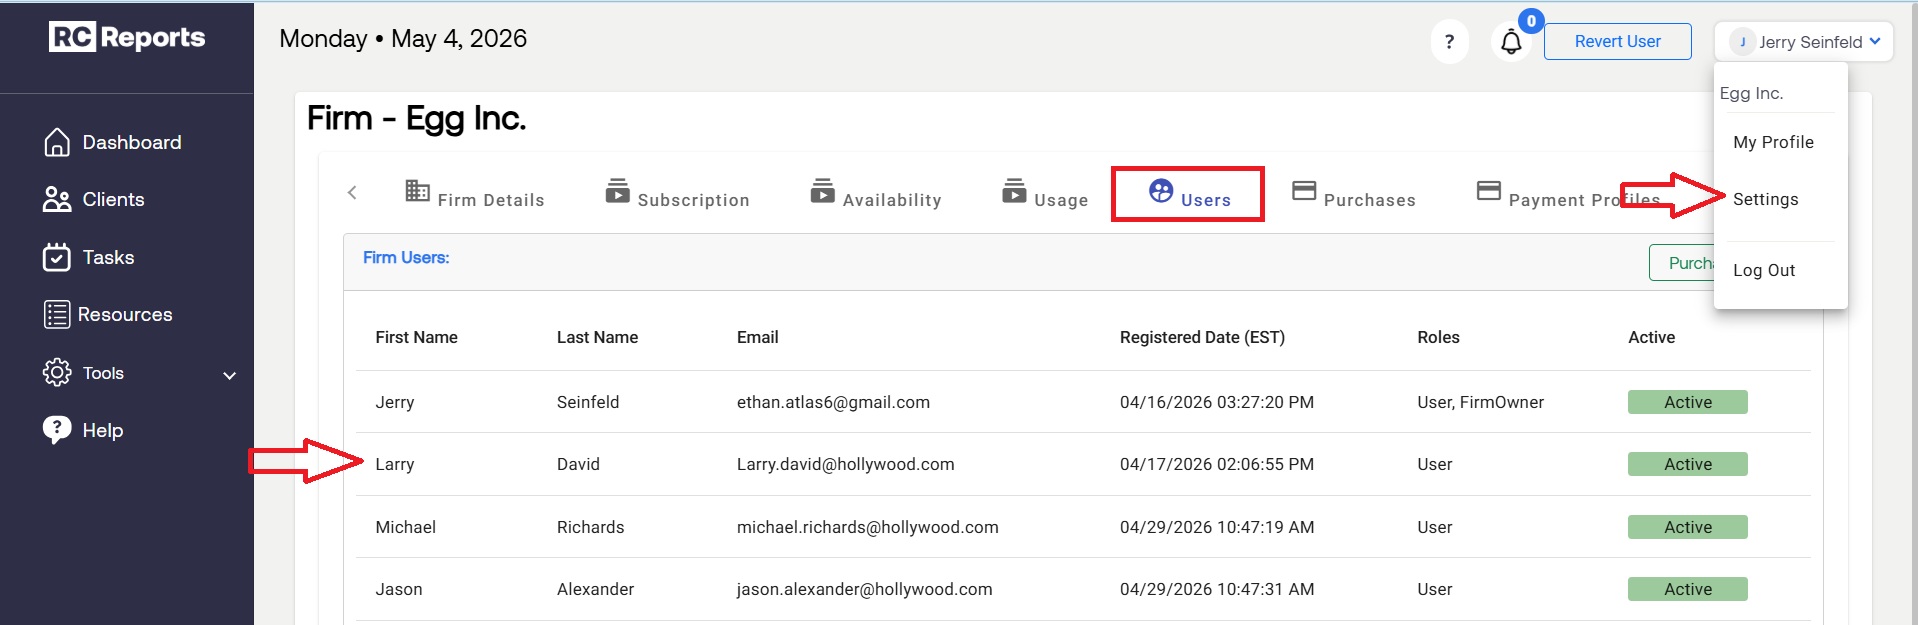The image size is (1918, 625).
Task: Click the Active column header
Action: (1651, 337)
